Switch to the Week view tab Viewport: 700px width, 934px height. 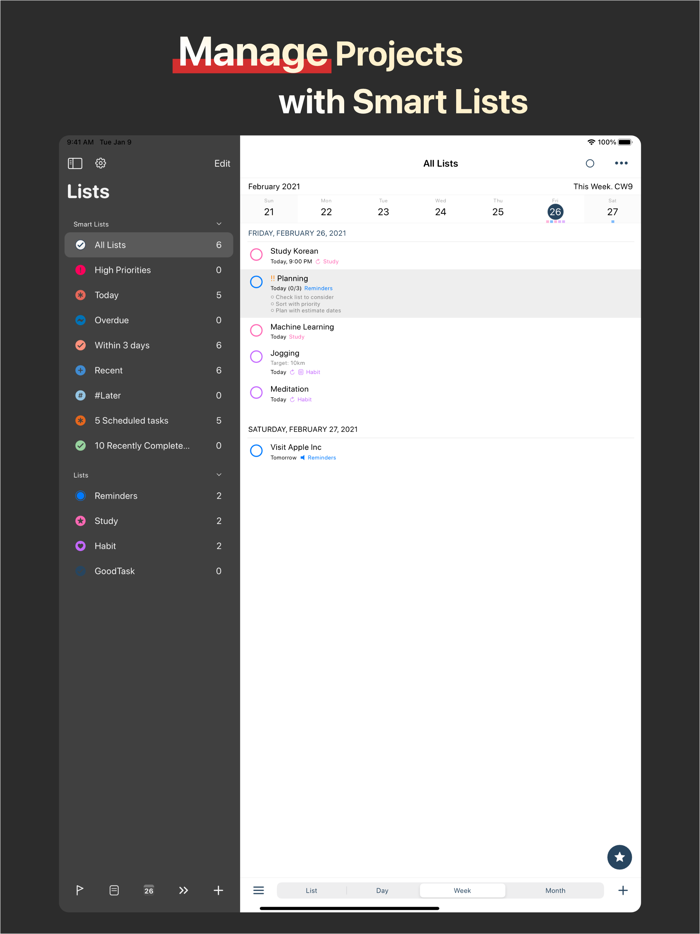(x=462, y=891)
